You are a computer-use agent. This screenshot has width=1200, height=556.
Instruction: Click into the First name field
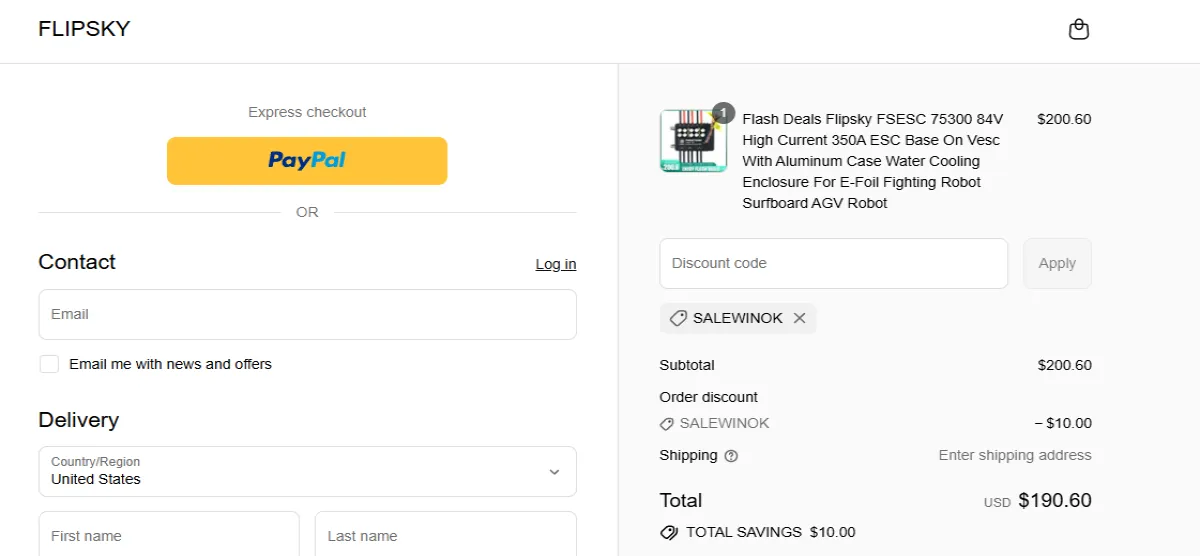(x=169, y=534)
